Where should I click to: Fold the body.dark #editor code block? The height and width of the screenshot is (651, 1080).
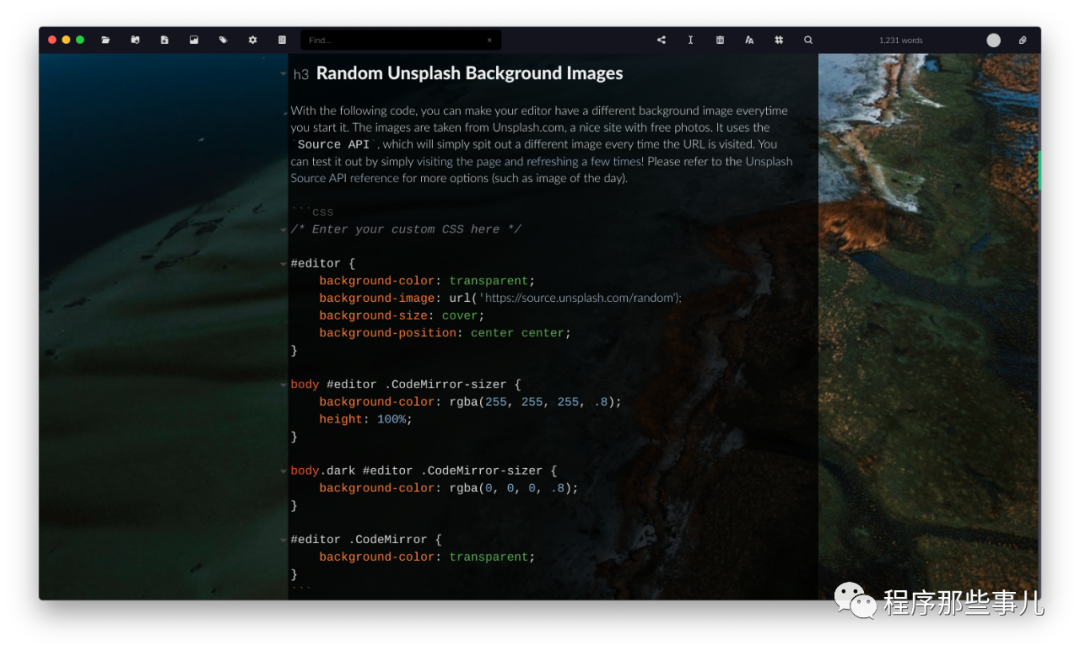[284, 471]
